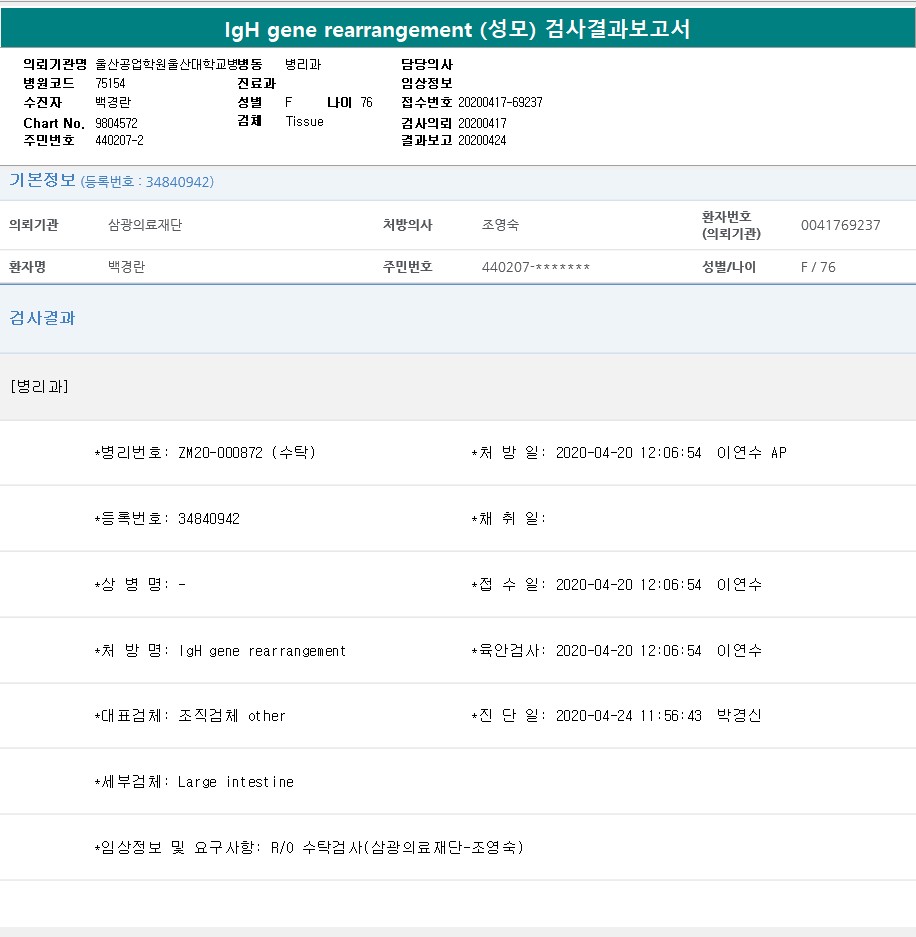Click 접수번호 value '20200417-69237'
This screenshot has height=937, width=916.
click(500, 102)
